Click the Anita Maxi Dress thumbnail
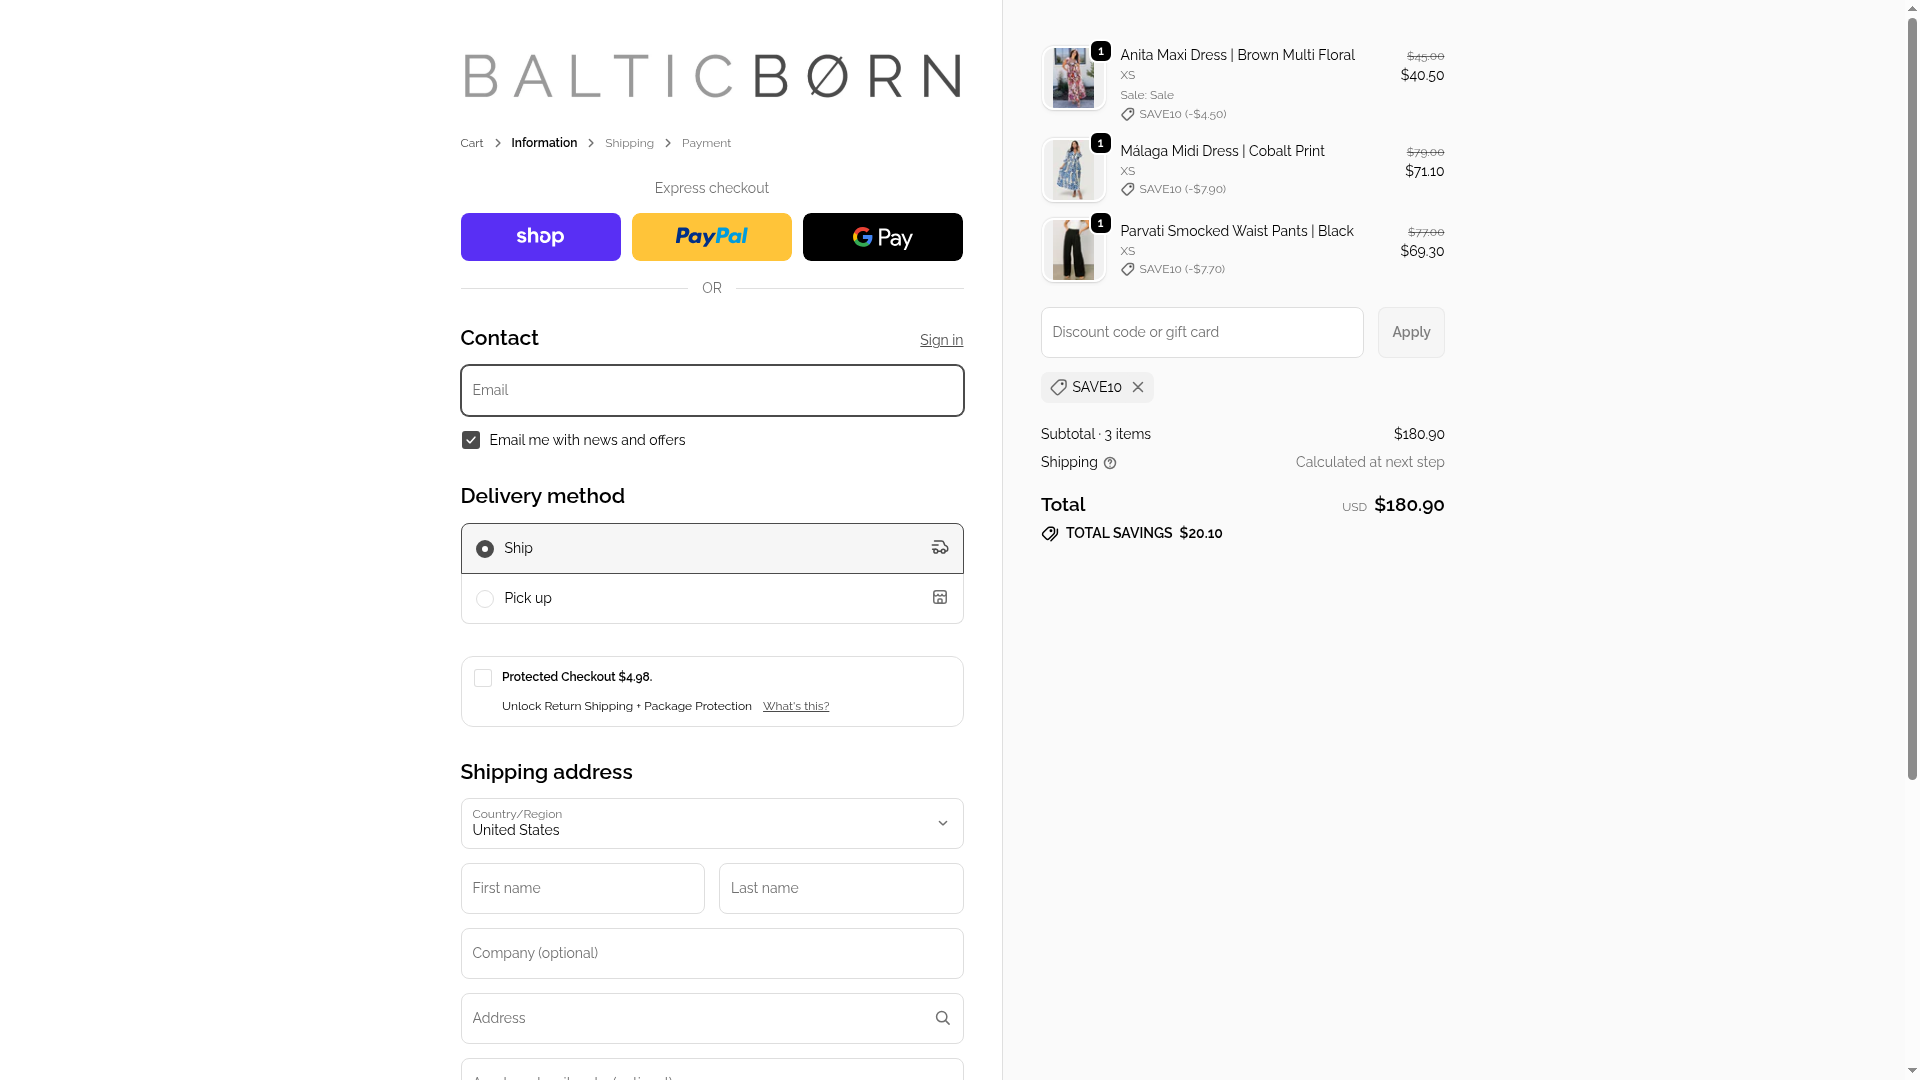The width and height of the screenshot is (1920, 1080). pos(1073,78)
